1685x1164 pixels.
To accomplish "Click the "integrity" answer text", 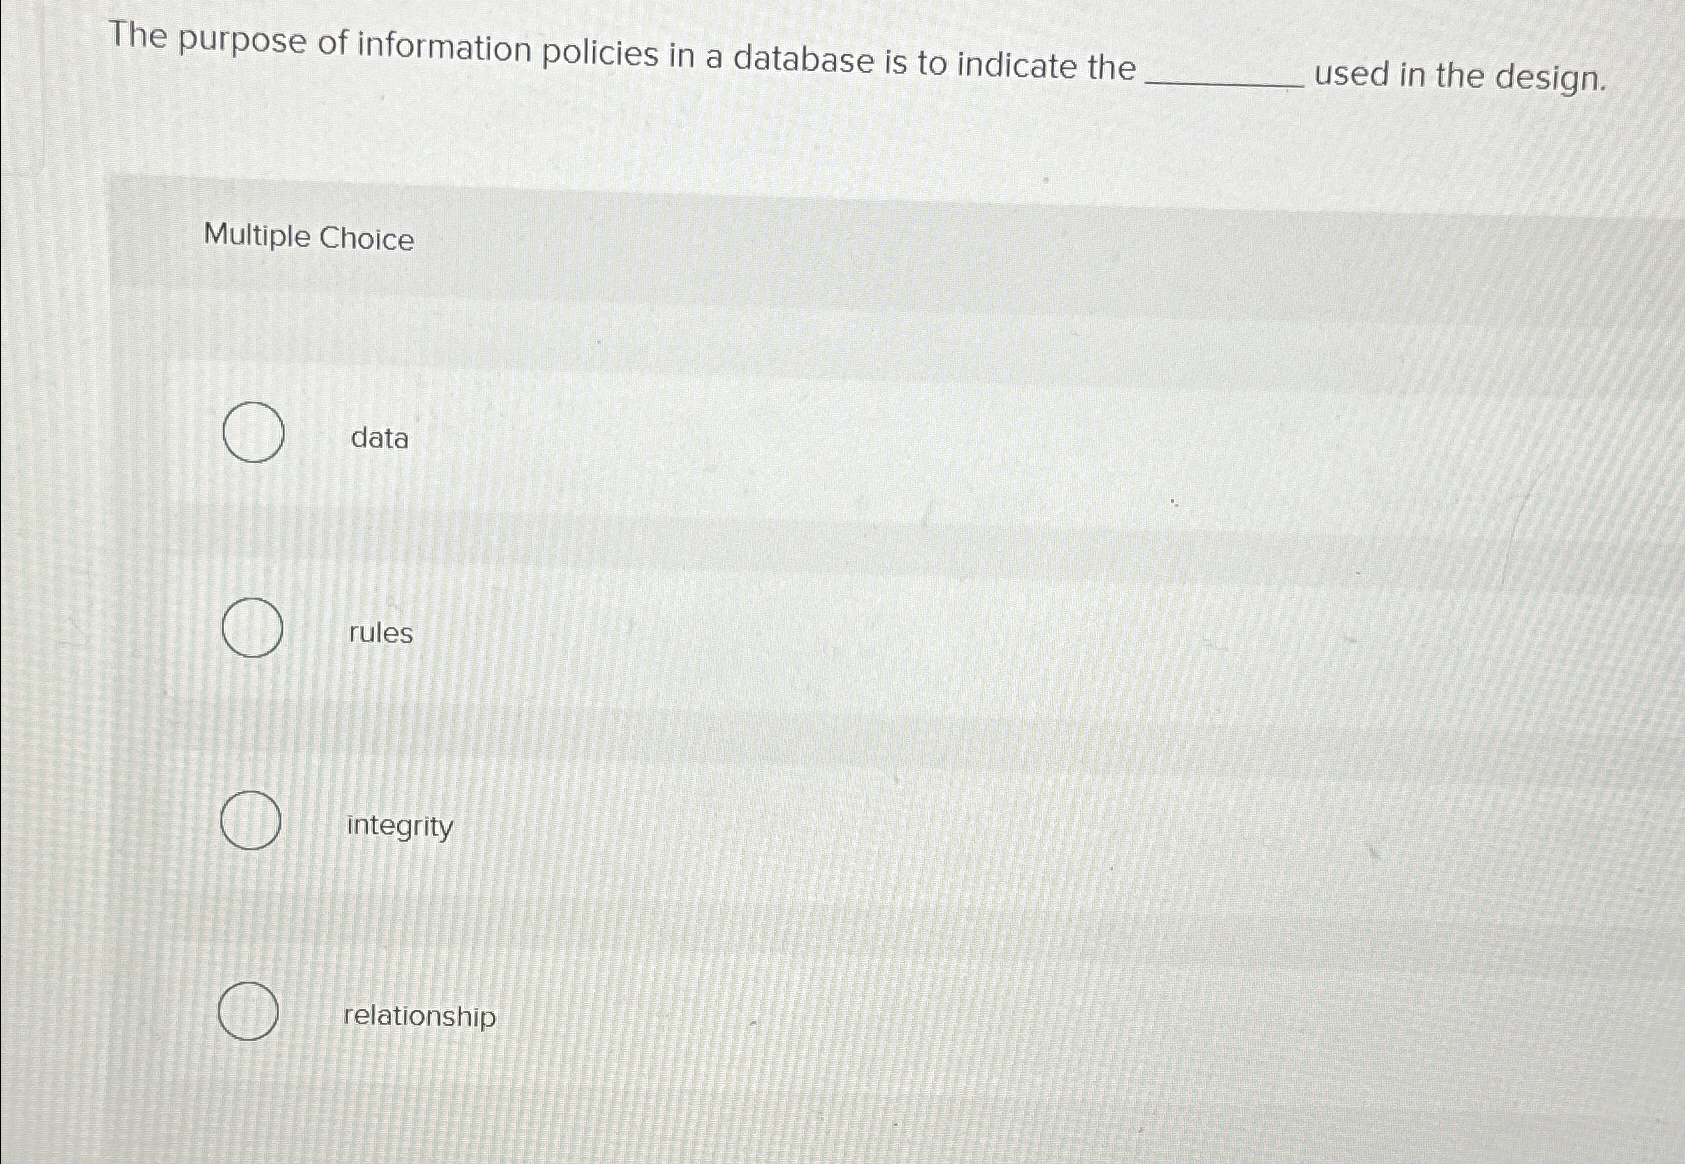I will tap(399, 826).
